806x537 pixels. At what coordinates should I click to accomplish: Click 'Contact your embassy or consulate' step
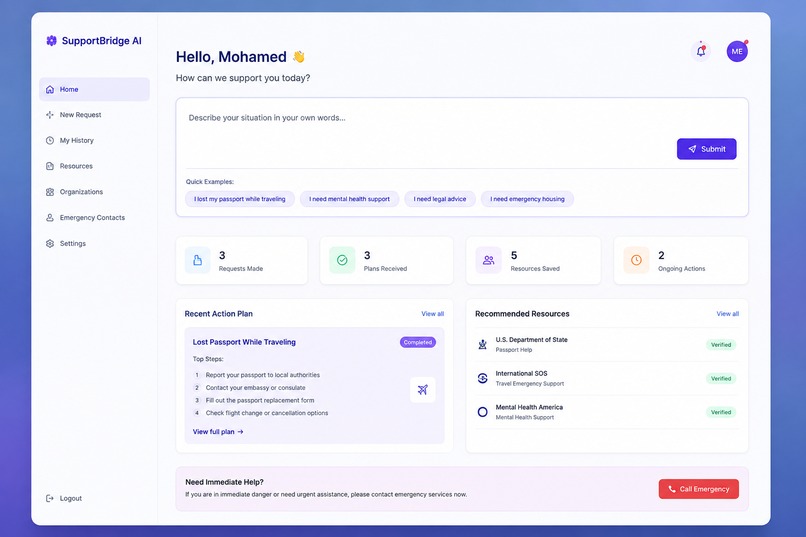[x=255, y=387]
